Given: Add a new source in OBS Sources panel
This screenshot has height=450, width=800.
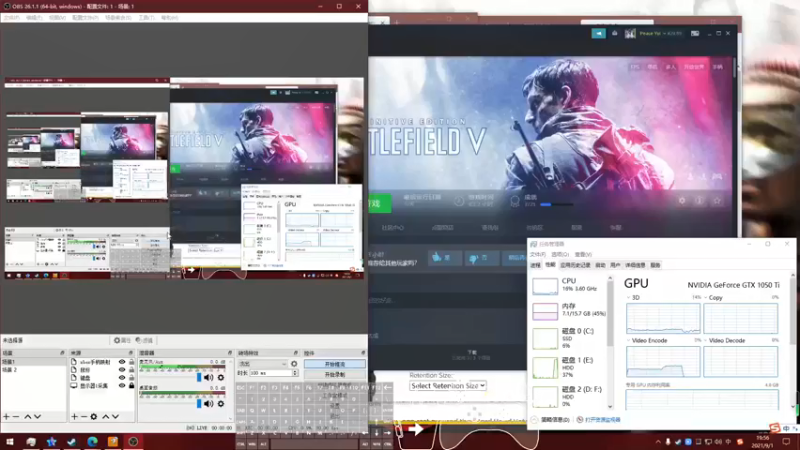Looking at the screenshot, I should pos(74,417).
